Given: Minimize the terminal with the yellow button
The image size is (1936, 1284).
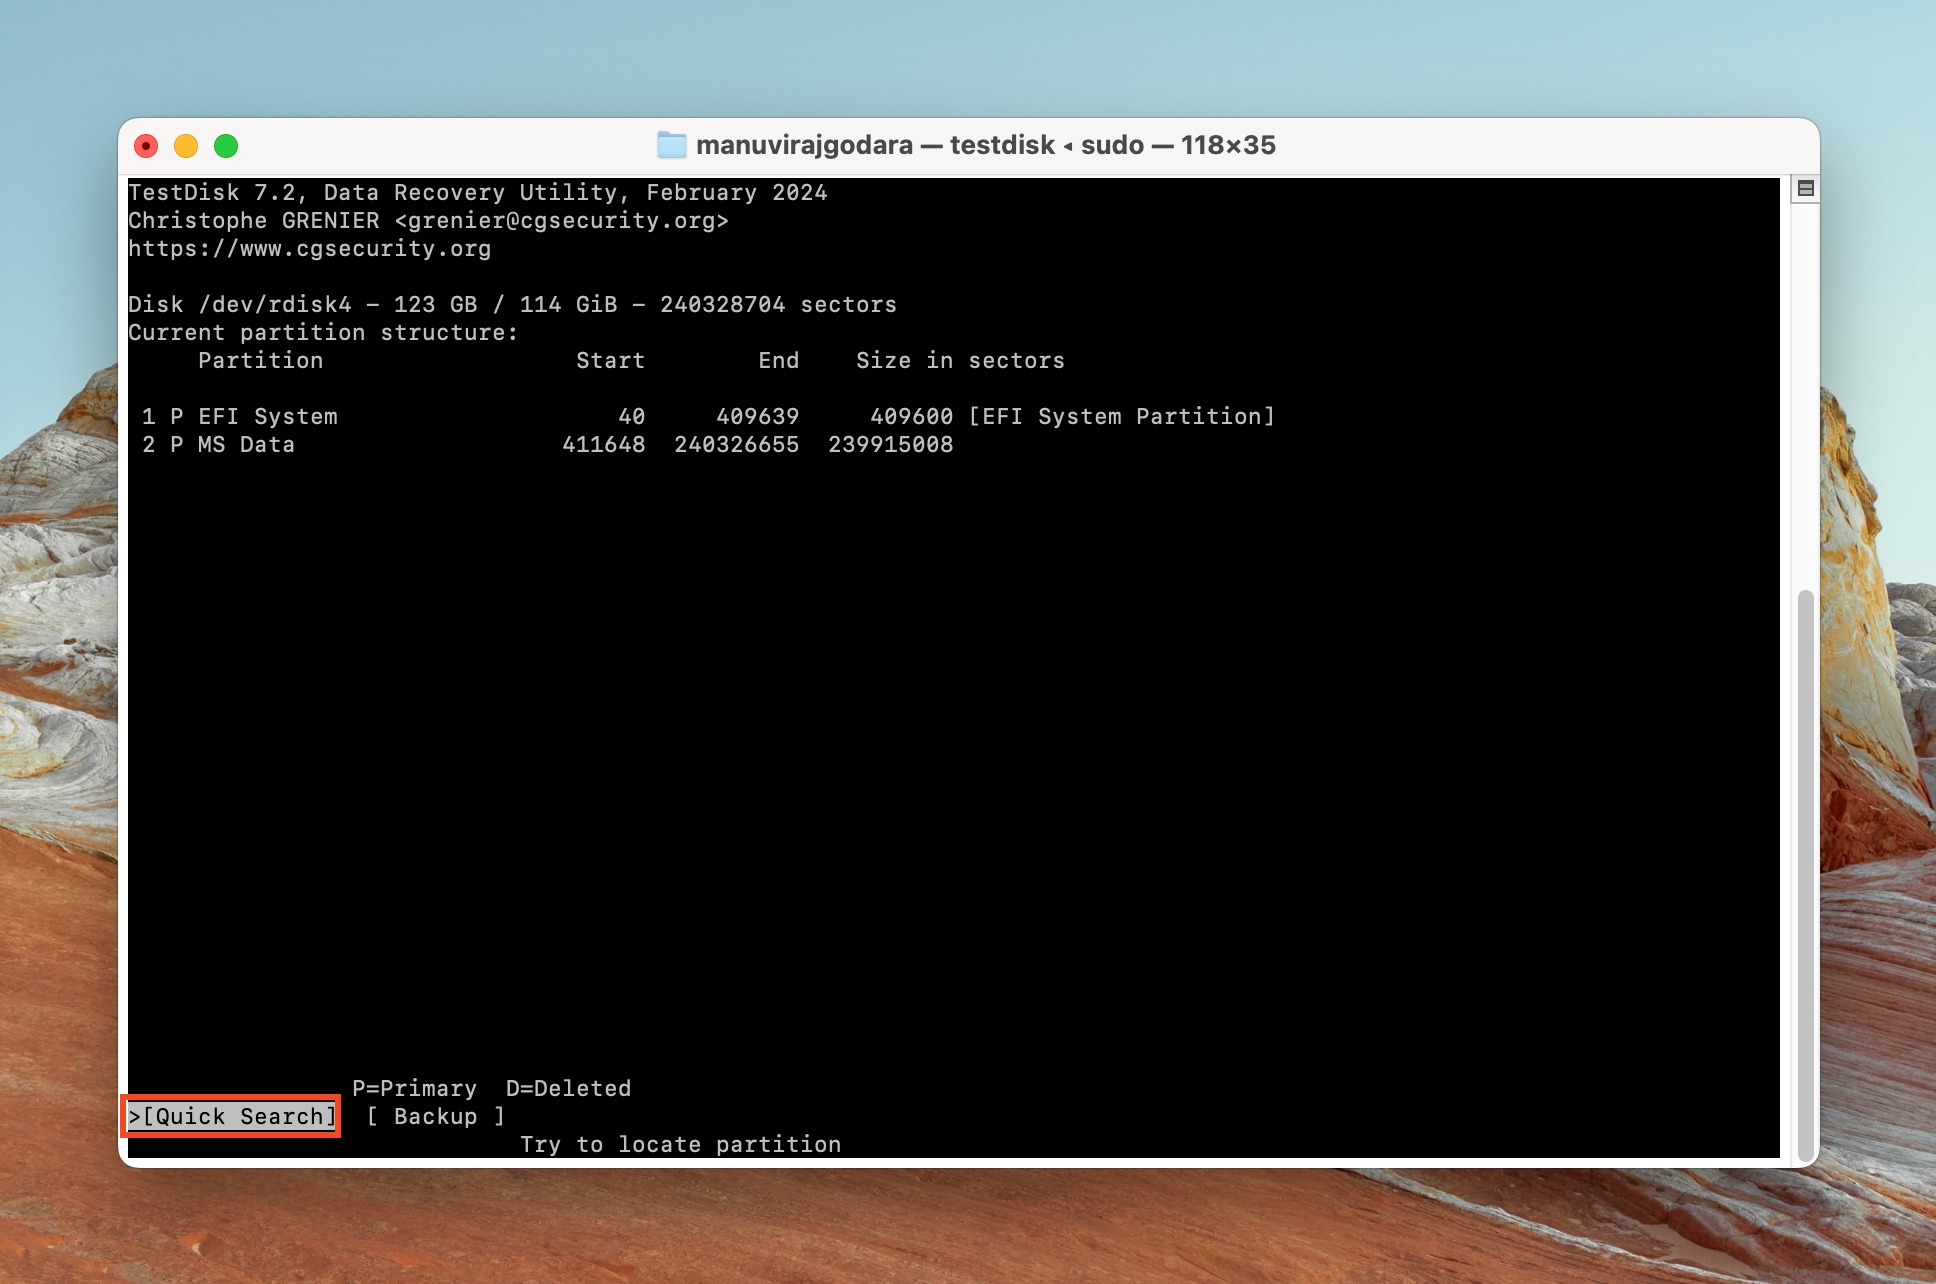Looking at the screenshot, I should coord(186,146).
